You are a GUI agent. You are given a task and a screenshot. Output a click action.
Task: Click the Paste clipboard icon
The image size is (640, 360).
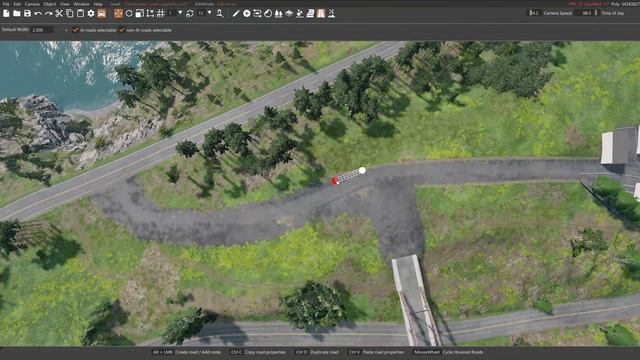coord(80,13)
